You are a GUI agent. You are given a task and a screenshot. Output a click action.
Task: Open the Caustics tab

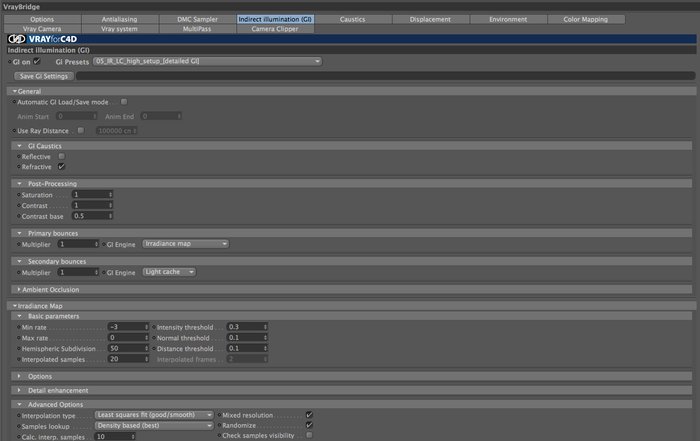click(353, 19)
